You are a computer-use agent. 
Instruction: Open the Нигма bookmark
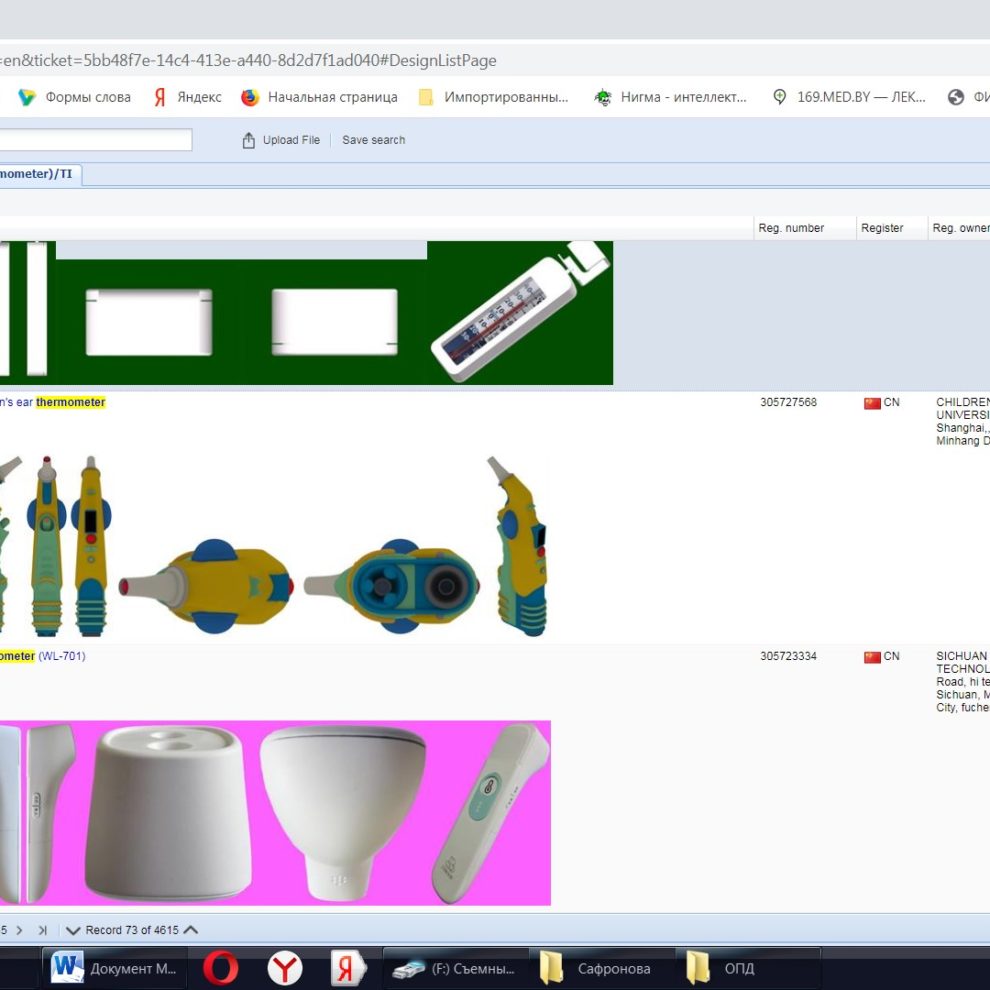pyautogui.click(x=671, y=97)
